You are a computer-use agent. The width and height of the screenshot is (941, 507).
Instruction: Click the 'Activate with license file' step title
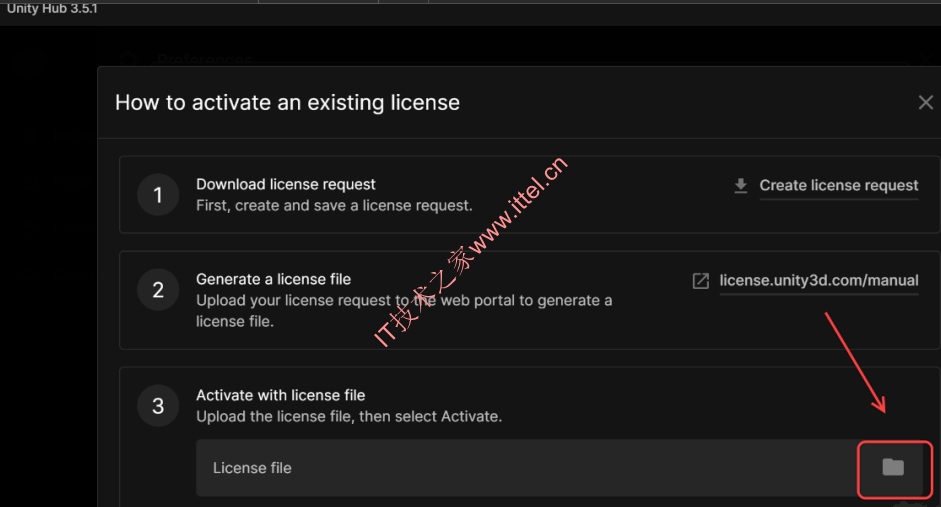(x=280, y=395)
